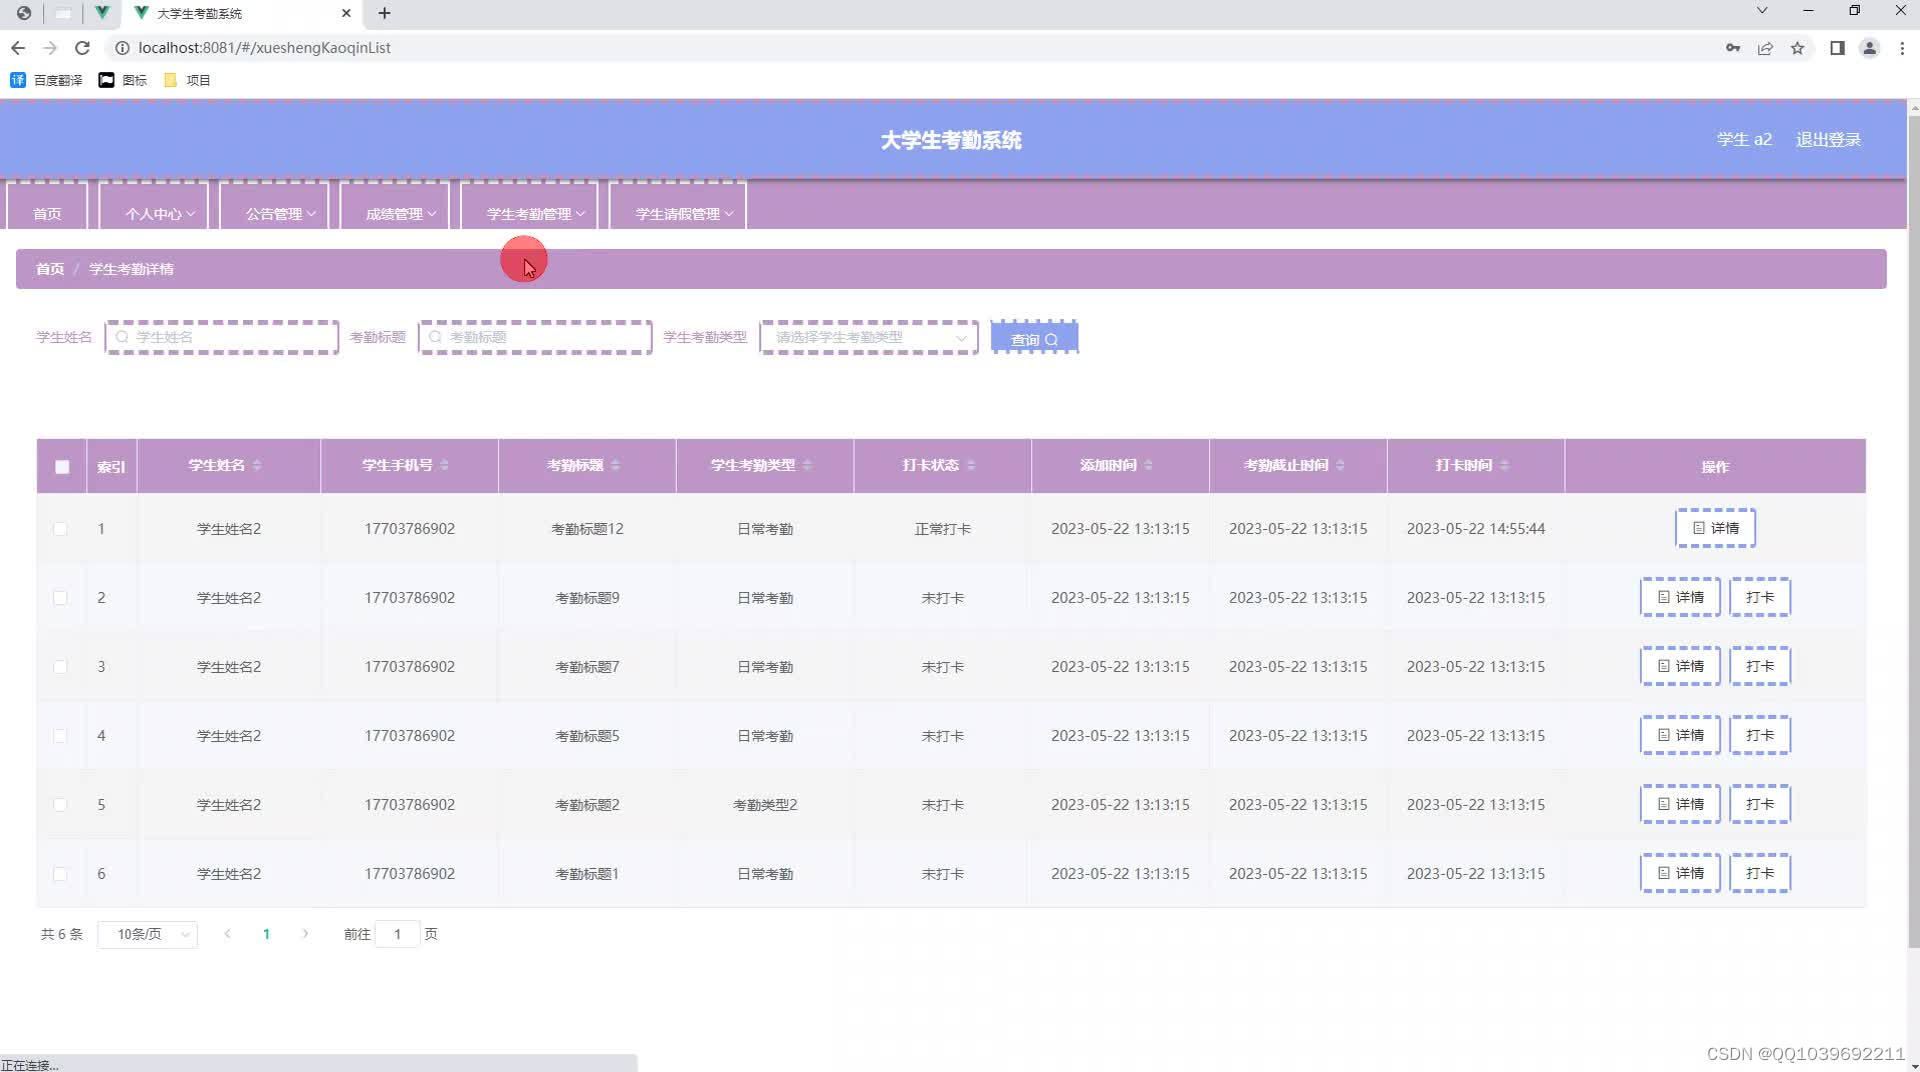
Task: Click the 退出登录 logout link
Action: pos(1828,140)
